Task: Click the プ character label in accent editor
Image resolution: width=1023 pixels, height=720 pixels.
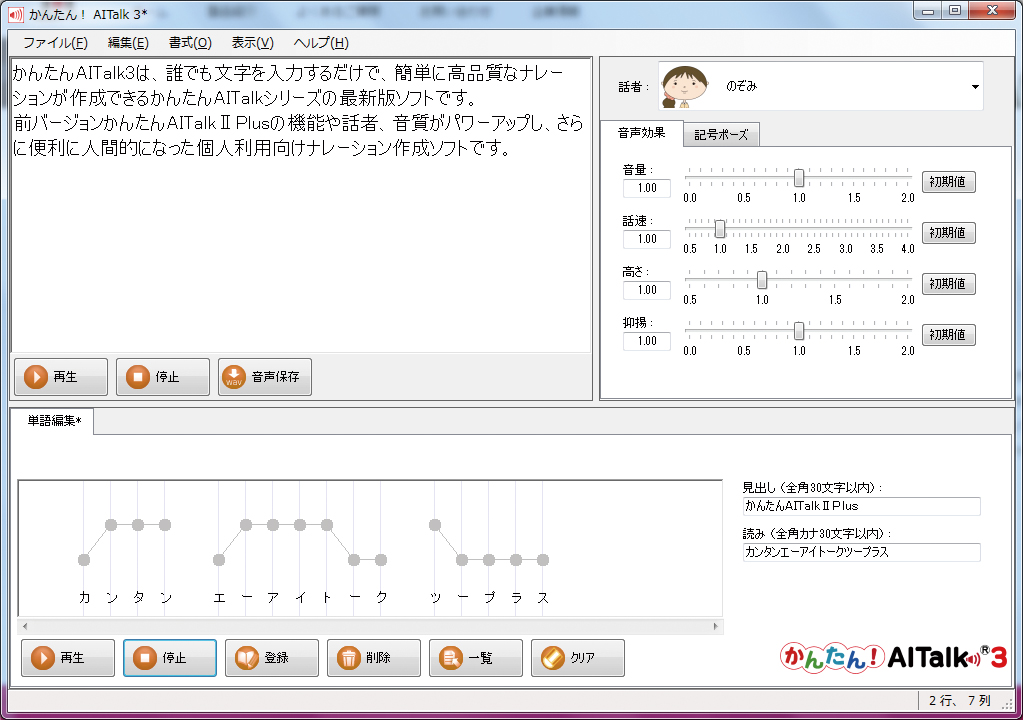Action: [489, 598]
